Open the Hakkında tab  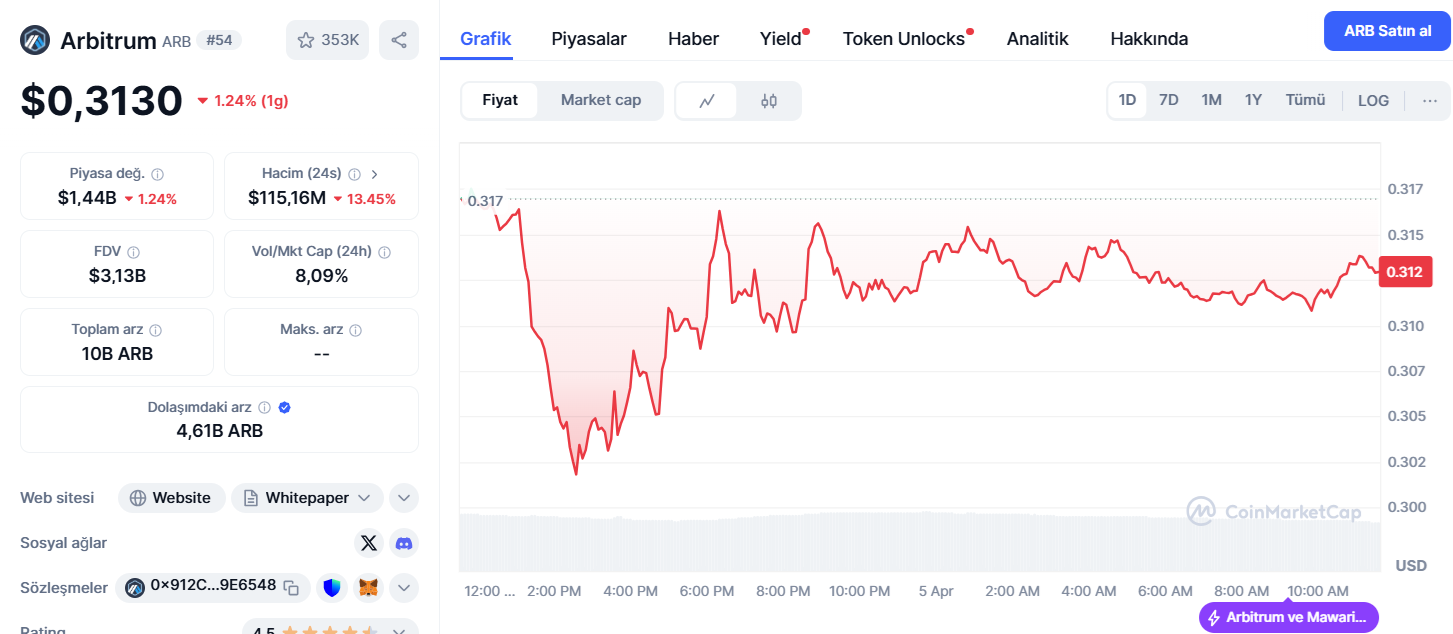click(1149, 39)
